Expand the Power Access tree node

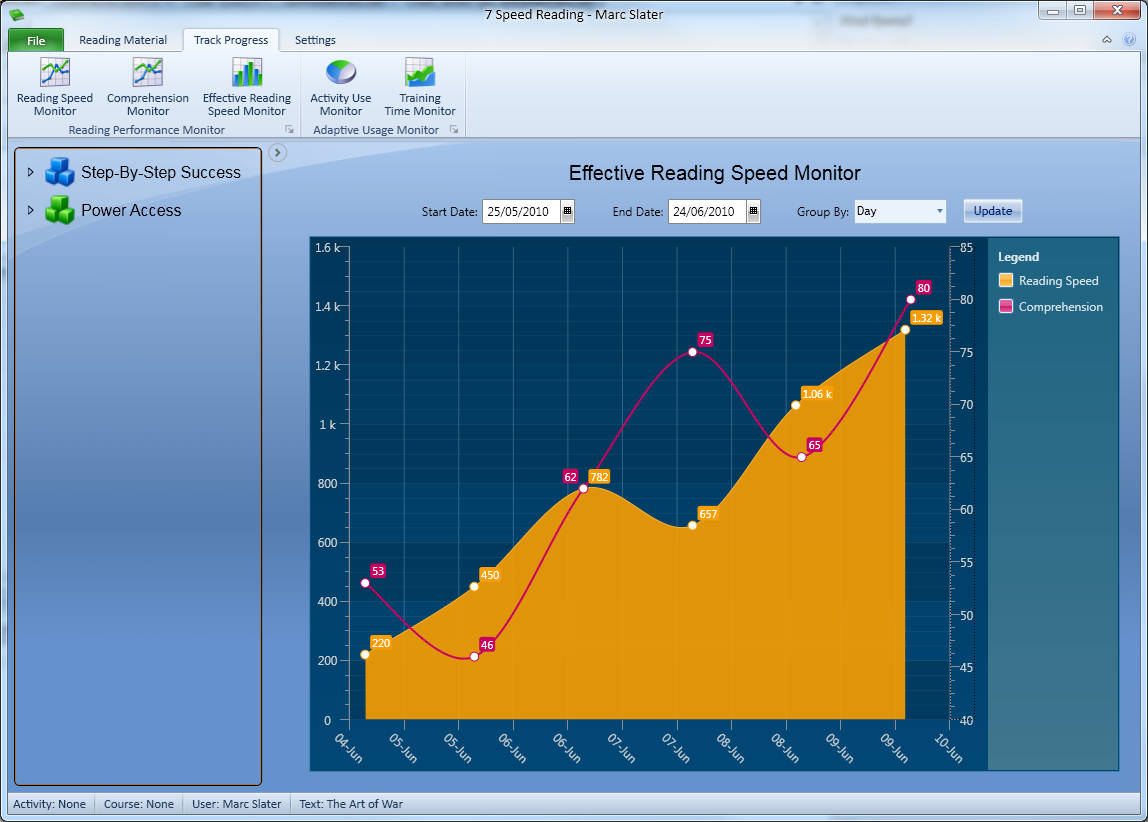(30, 210)
